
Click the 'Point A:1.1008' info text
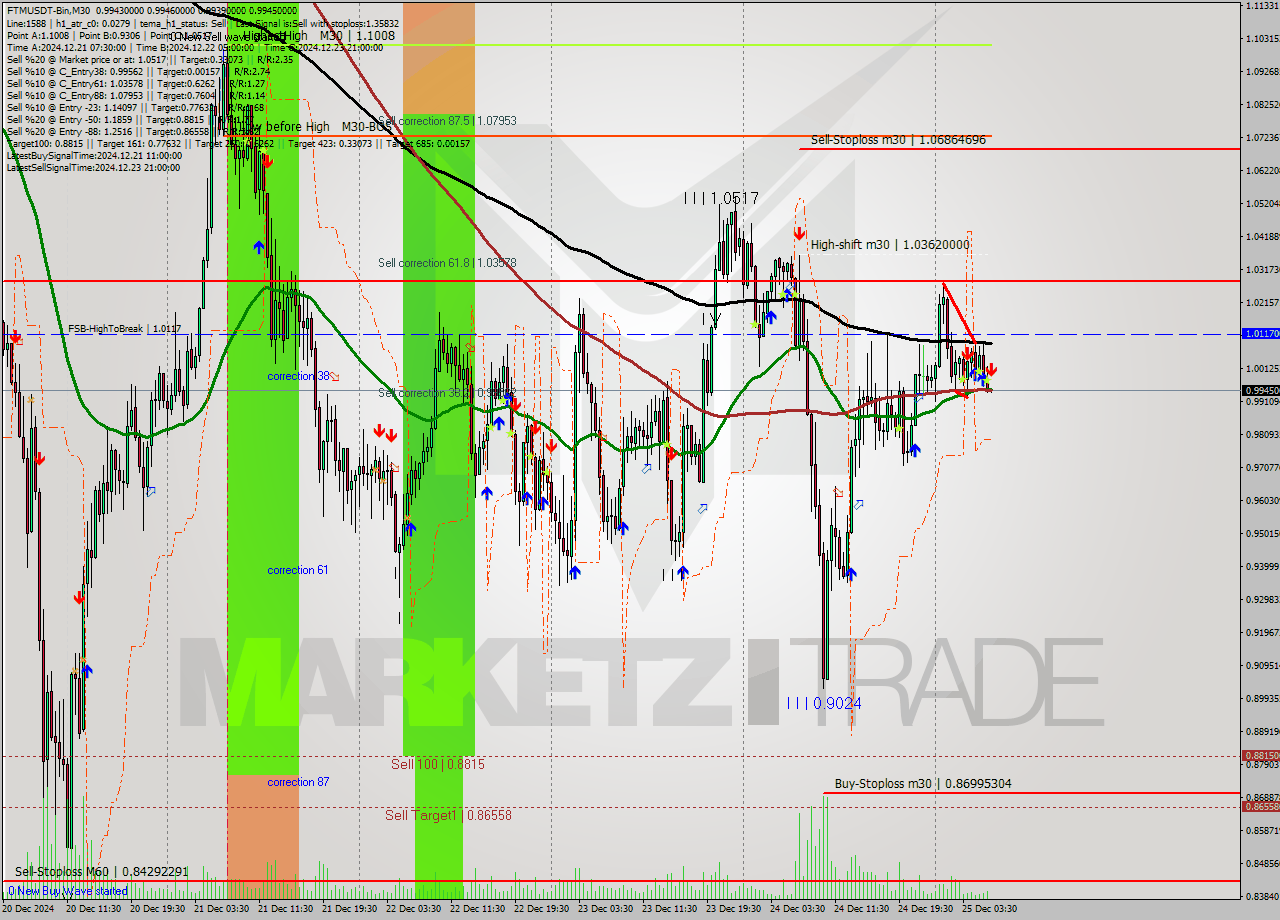click(38, 36)
